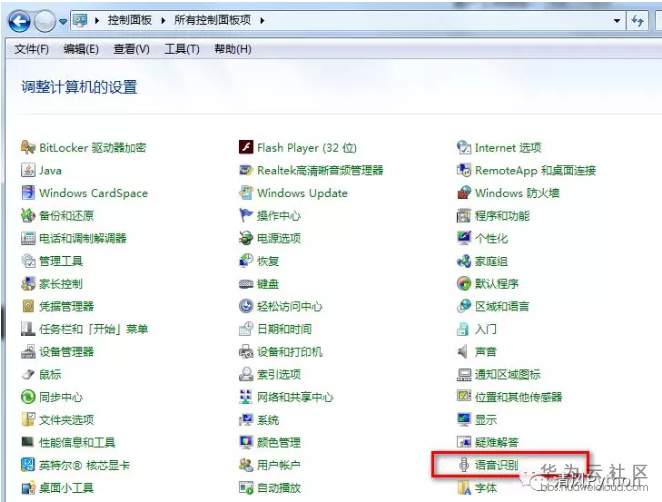Open 电源选项 icon

pyautogui.click(x=246, y=238)
